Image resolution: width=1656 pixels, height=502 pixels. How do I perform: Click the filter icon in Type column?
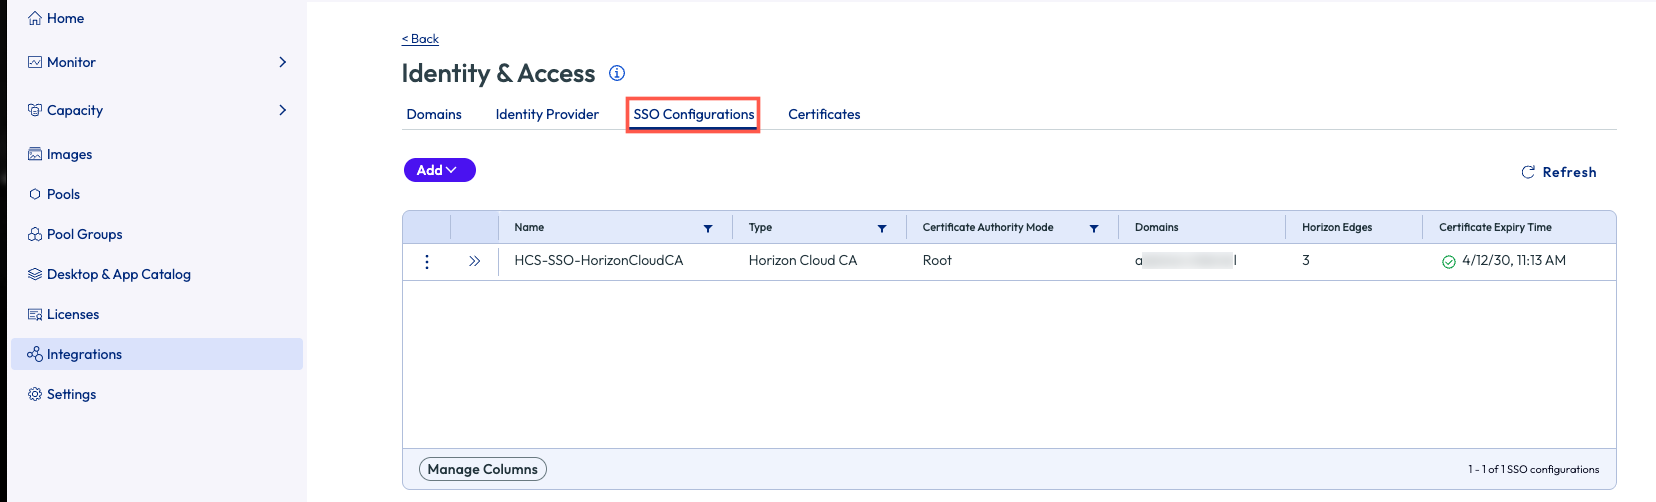click(882, 228)
